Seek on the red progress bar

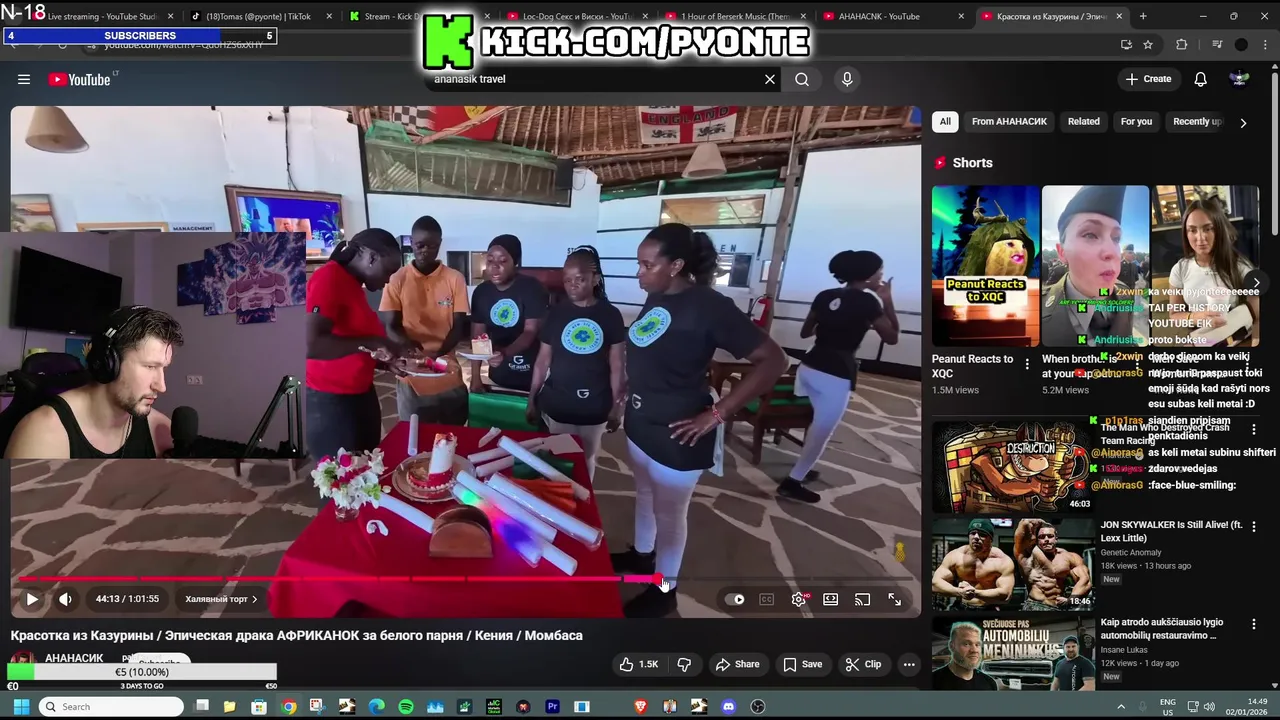465,579
